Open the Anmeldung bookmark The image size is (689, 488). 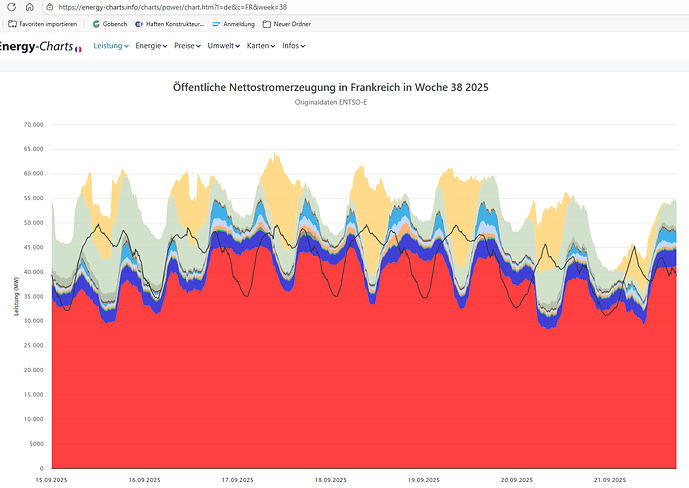(x=233, y=24)
